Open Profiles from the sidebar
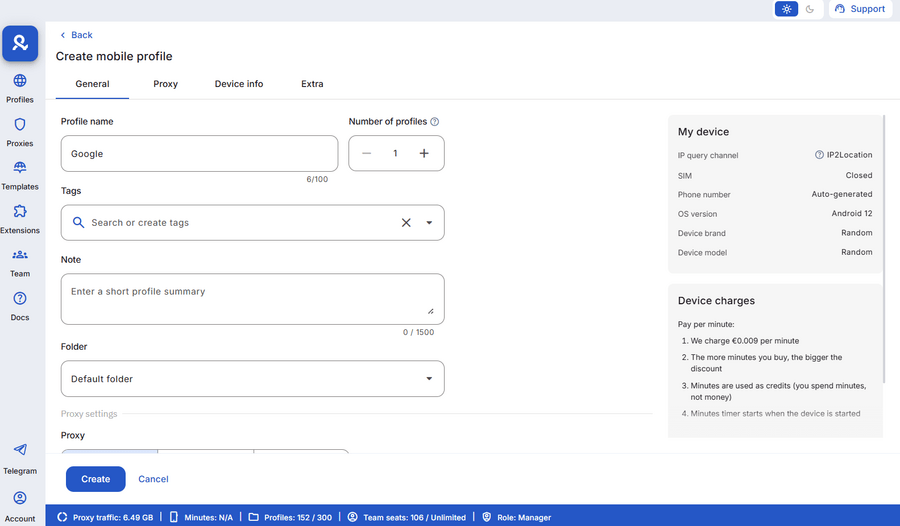Viewport: 900px width, 526px height. 20,81
